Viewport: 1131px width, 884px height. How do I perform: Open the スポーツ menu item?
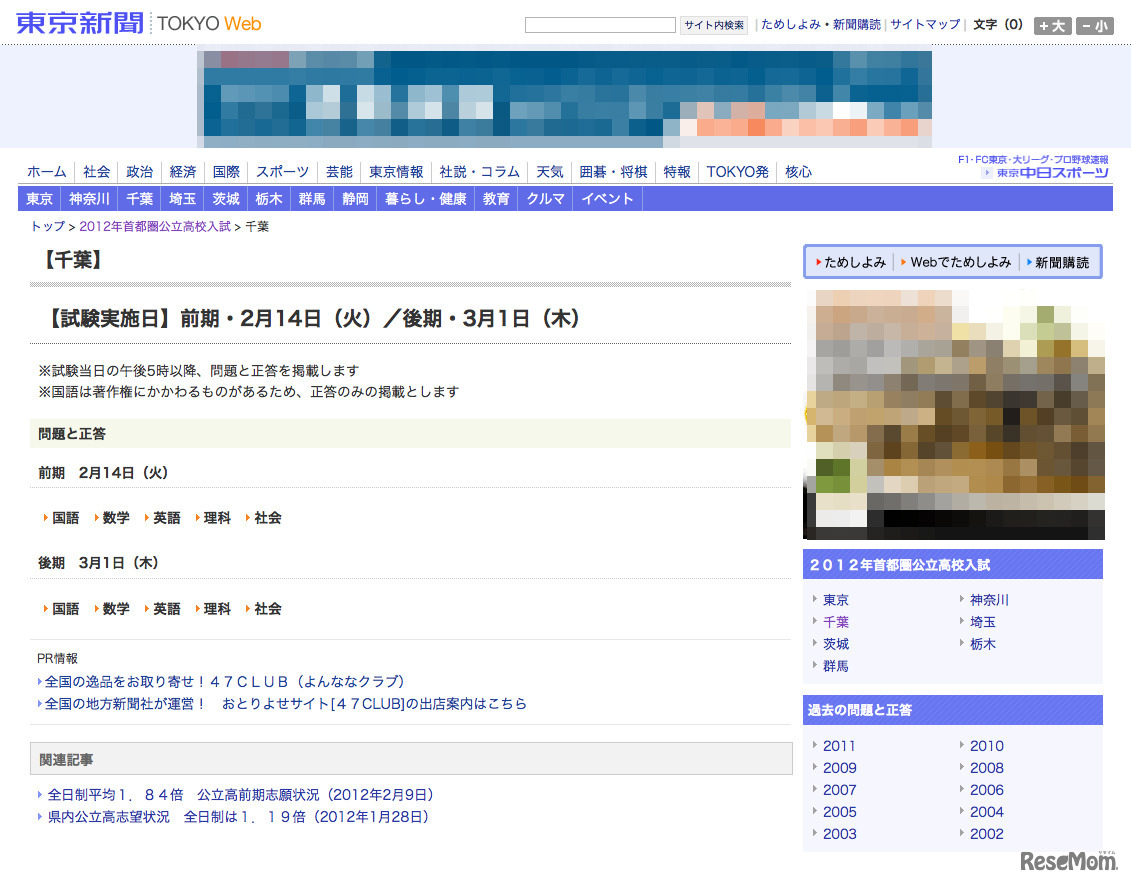pyautogui.click(x=282, y=172)
